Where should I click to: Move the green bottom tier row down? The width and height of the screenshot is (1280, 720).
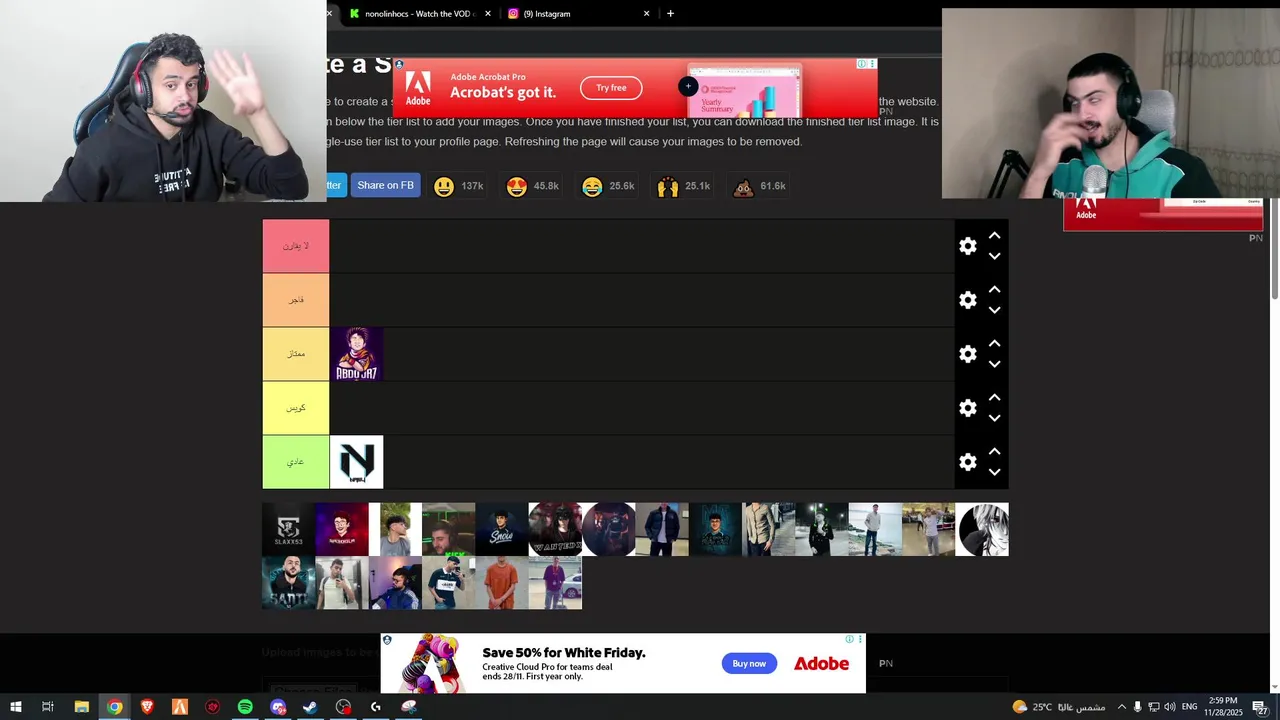995,472
